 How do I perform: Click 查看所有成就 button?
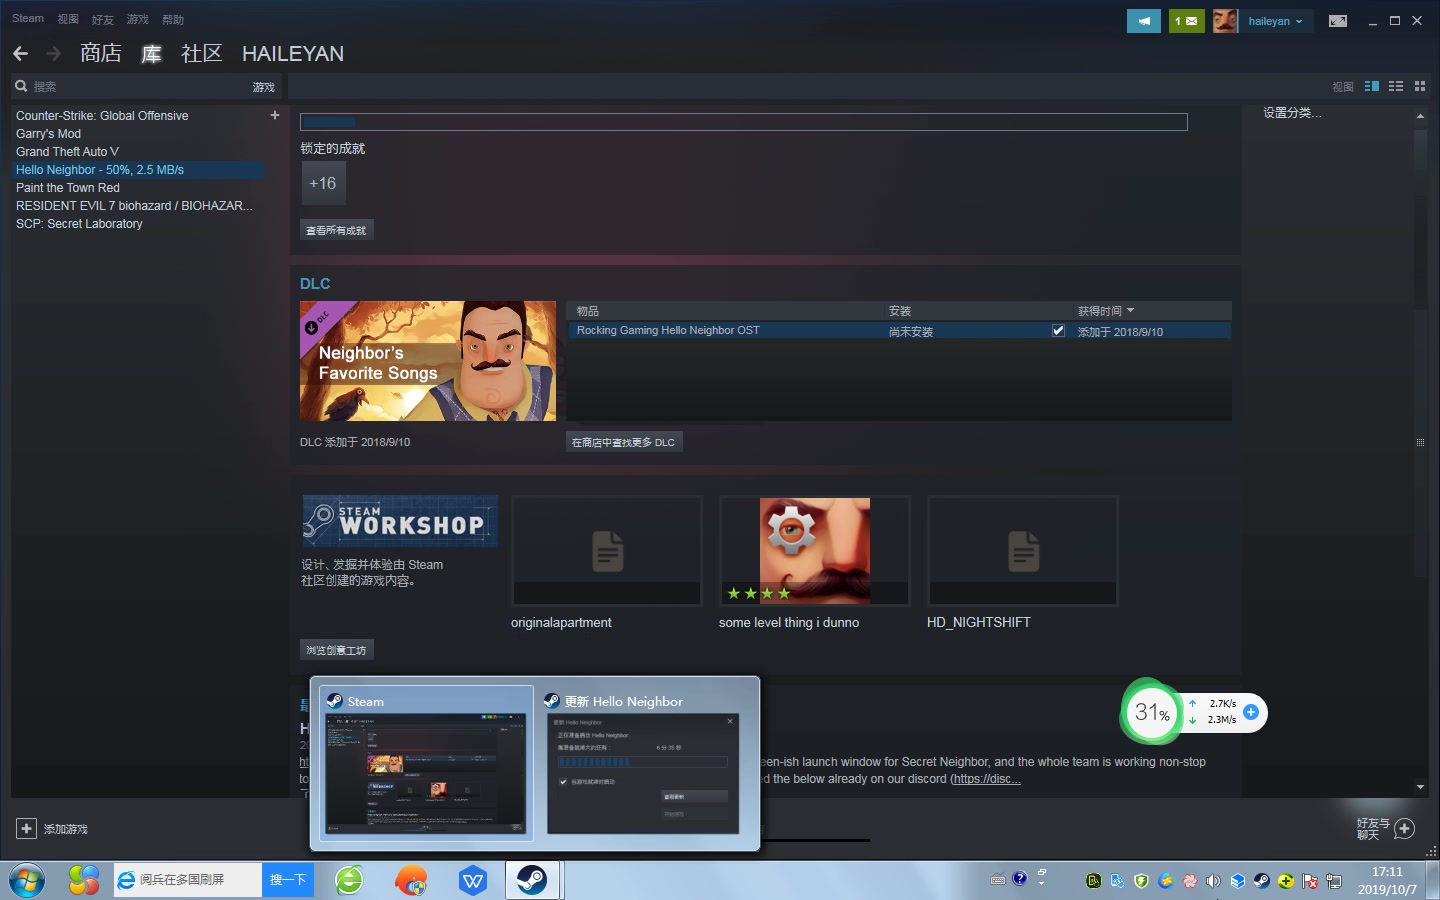[x=336, y=230]
